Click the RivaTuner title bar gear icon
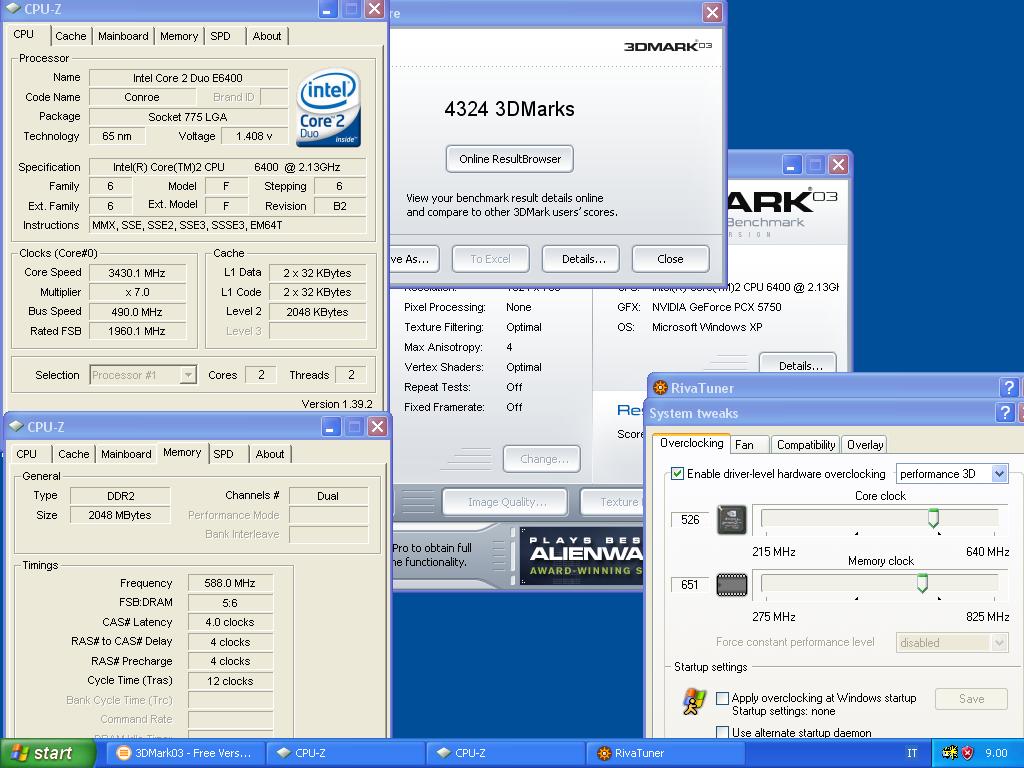The width and height of the screenshot is (1024, 768). [660, 387]
